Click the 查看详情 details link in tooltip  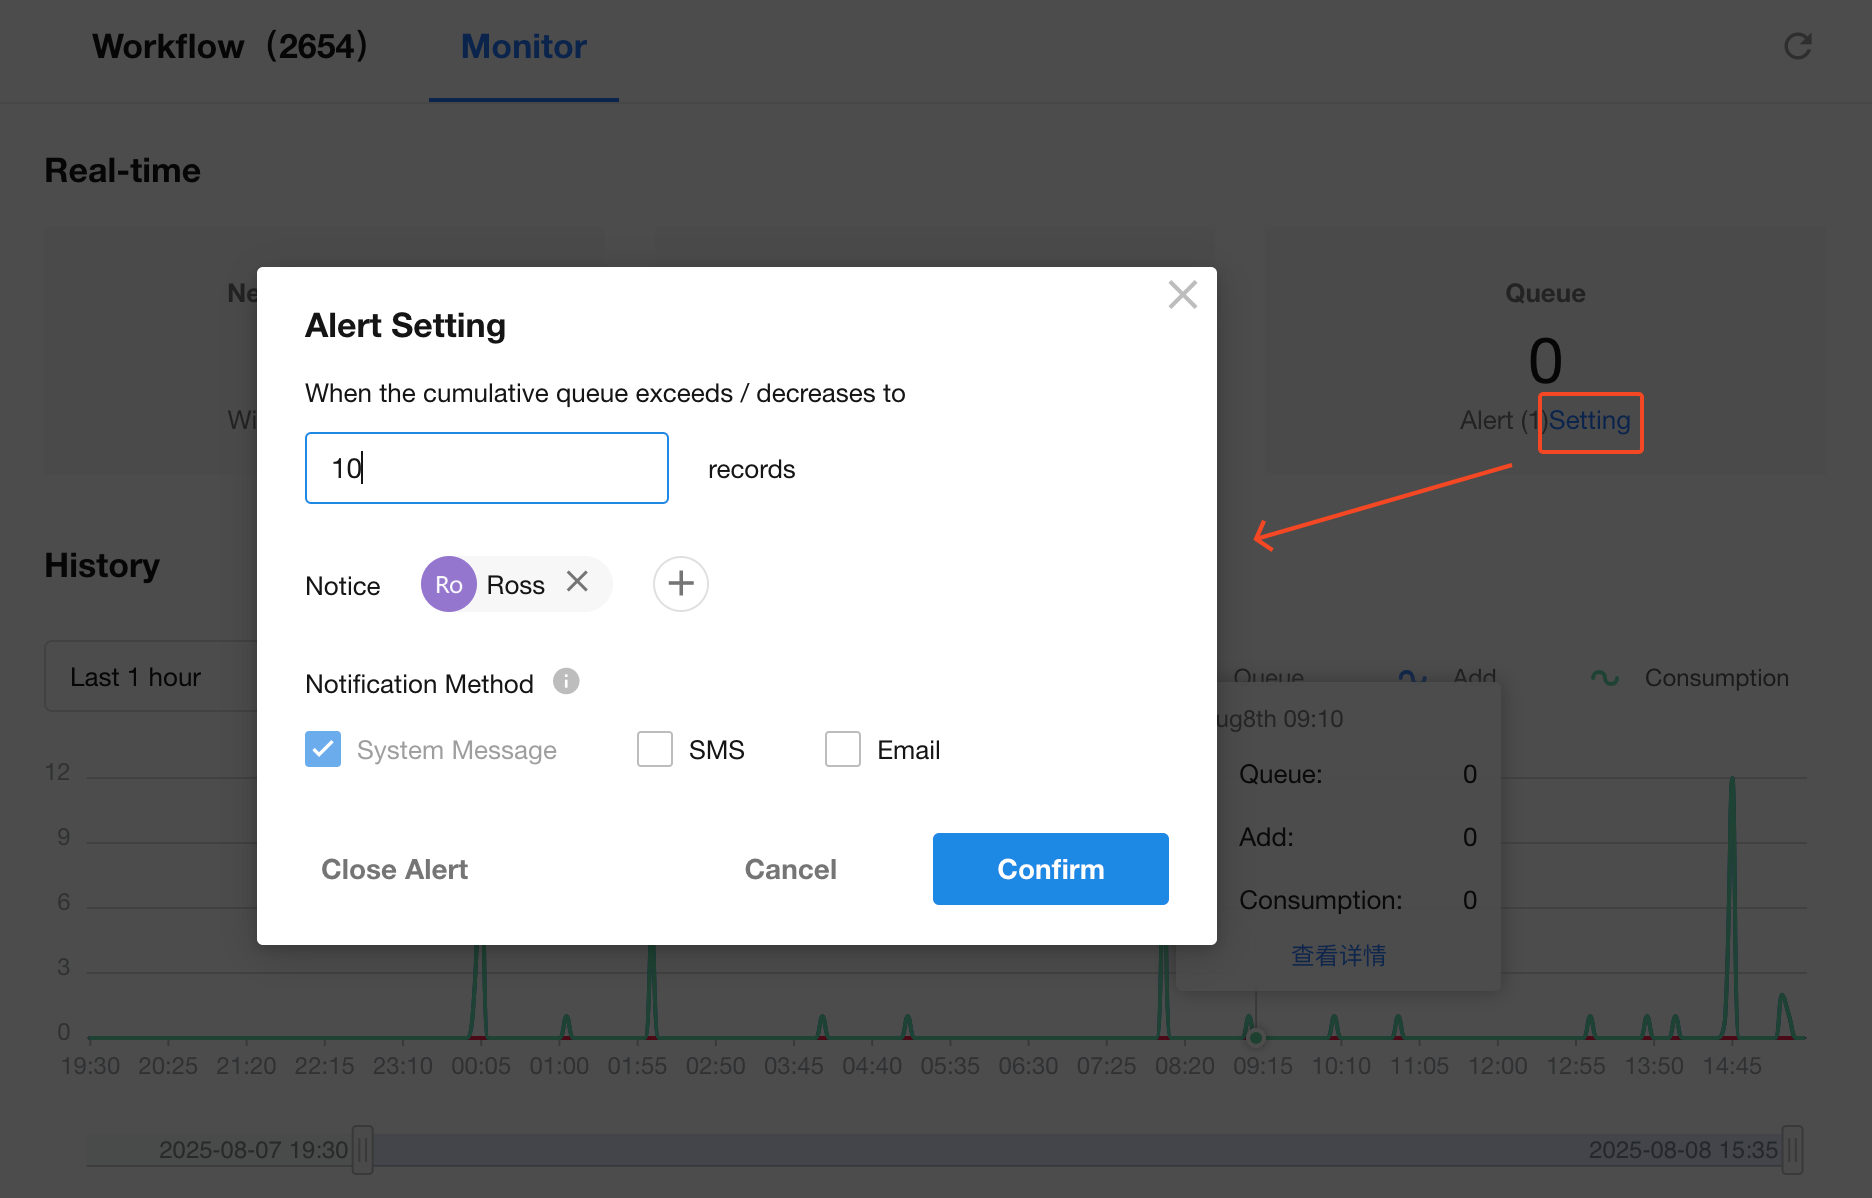pyautogui.click(x=1338, y=955)
